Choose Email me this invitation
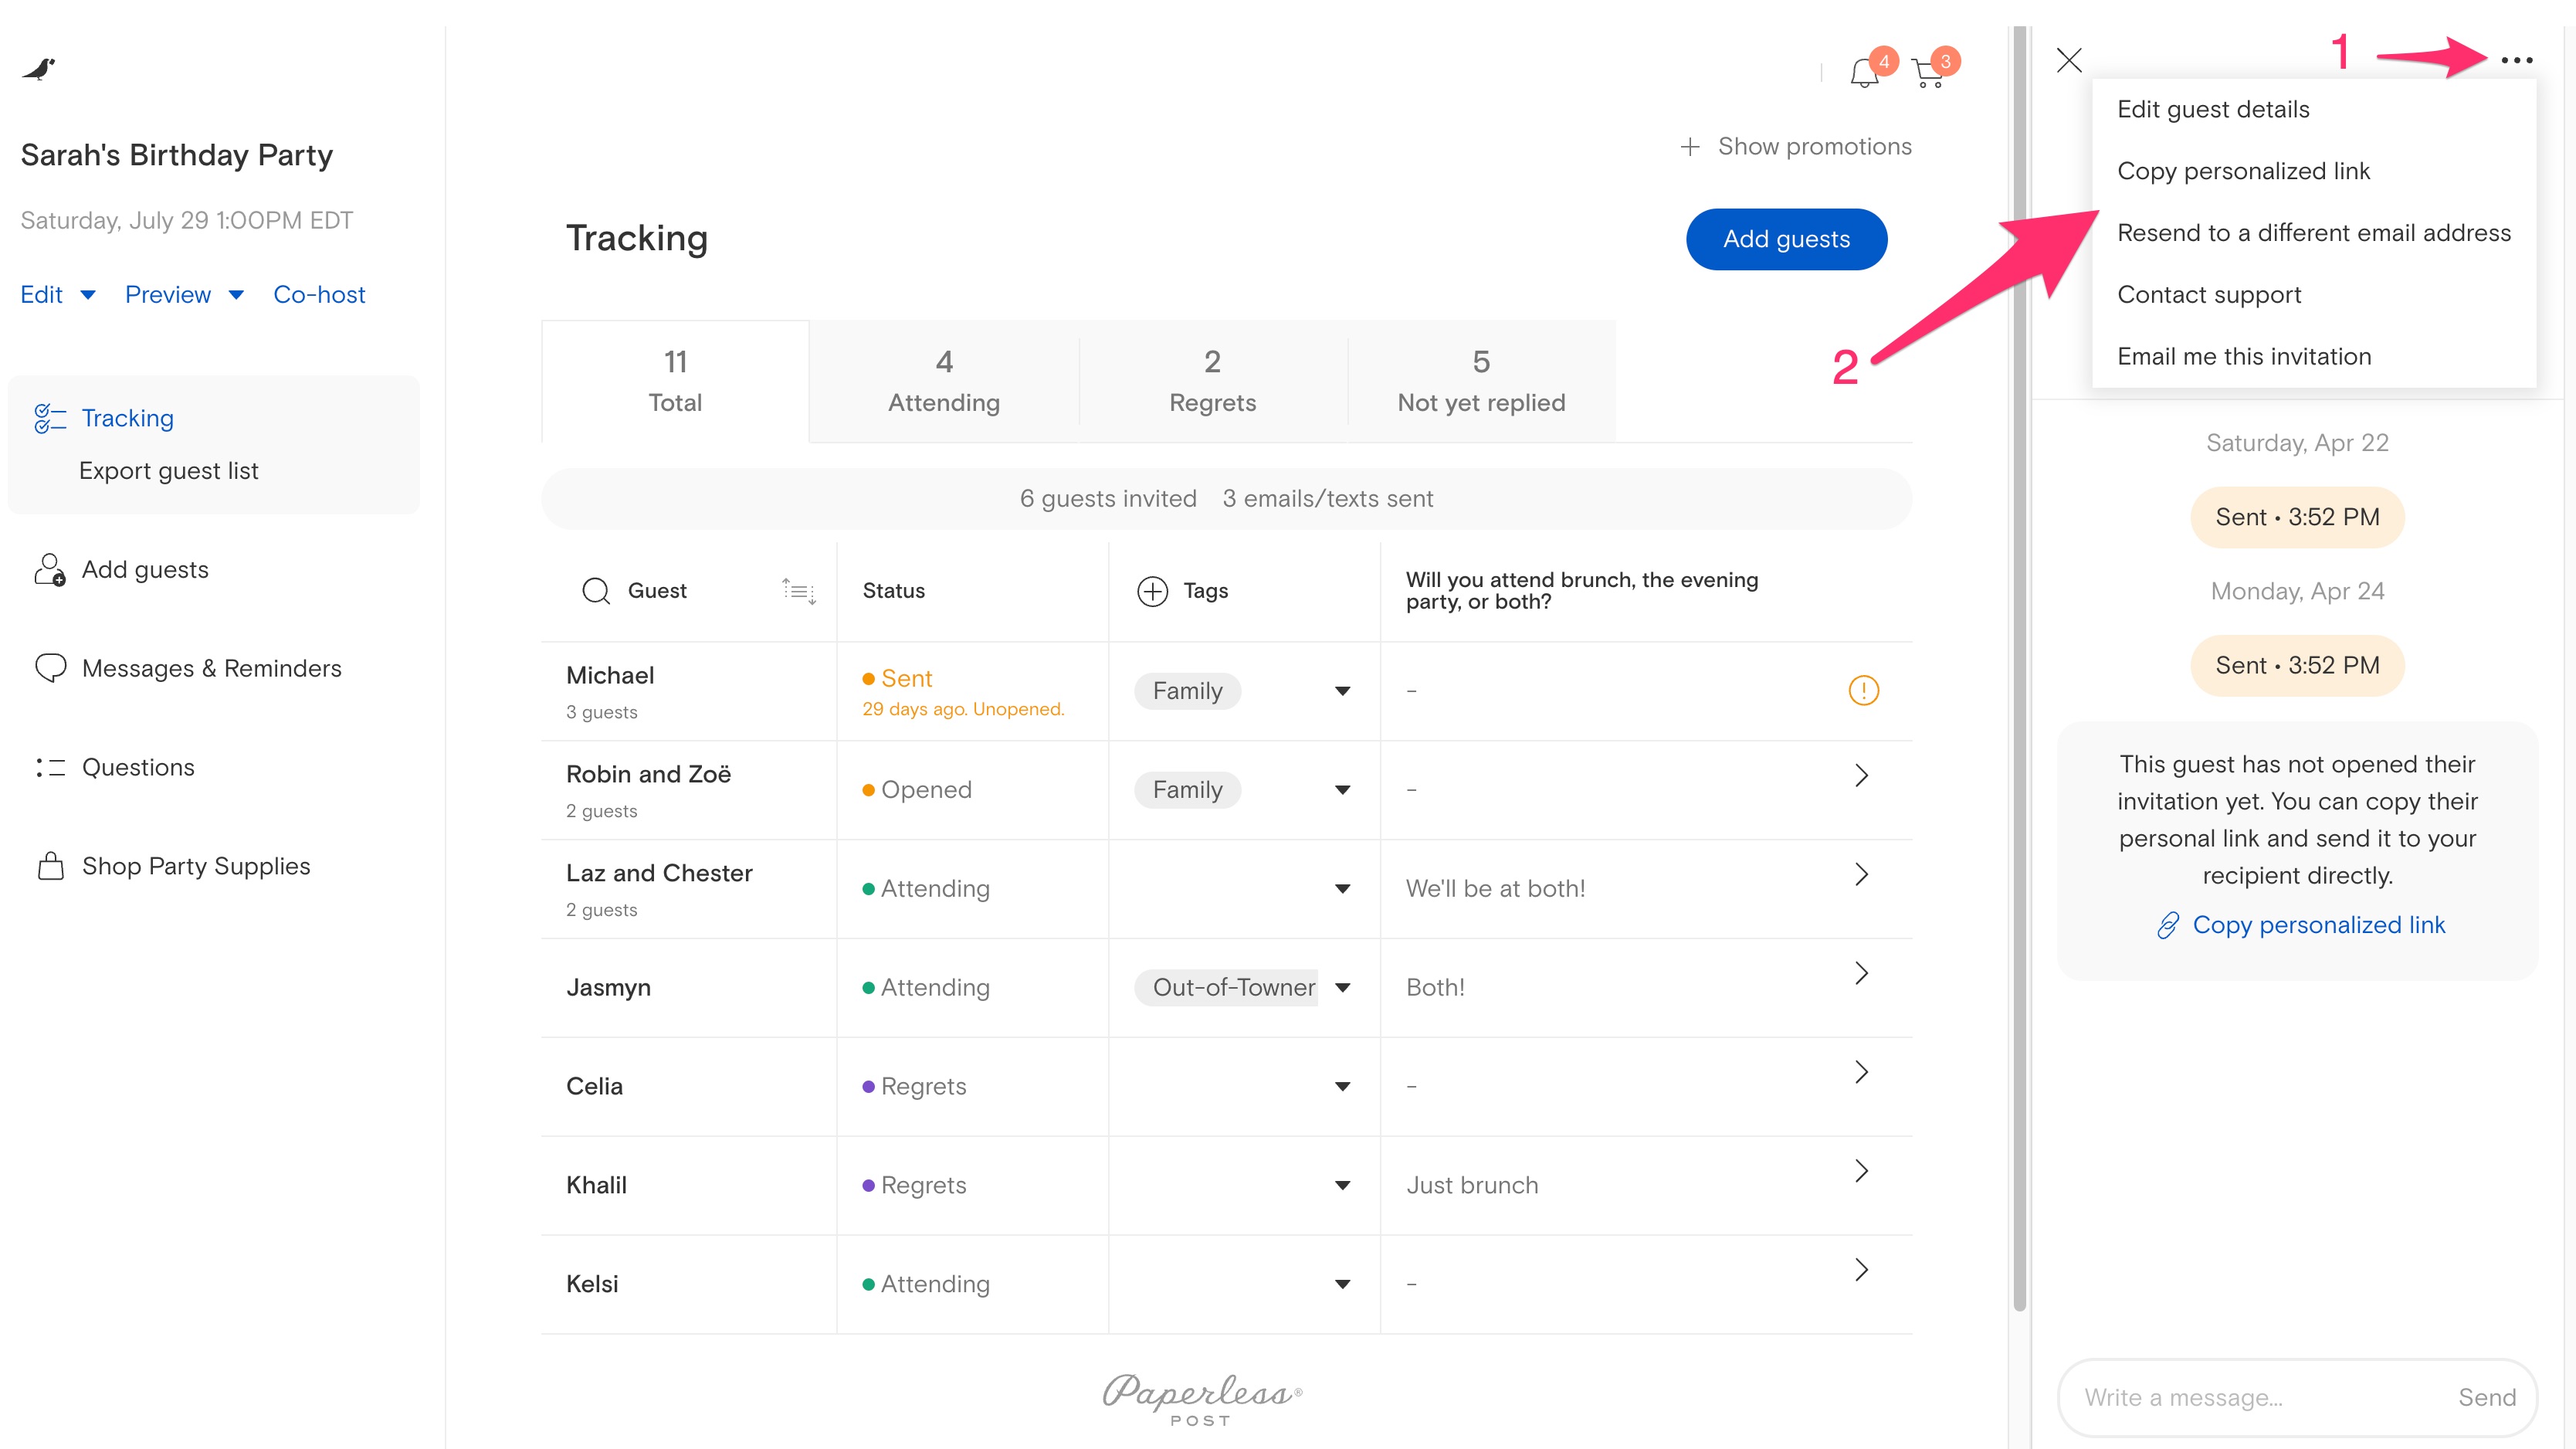This screenshot has height=1449, width=2576. [2243, 357]
